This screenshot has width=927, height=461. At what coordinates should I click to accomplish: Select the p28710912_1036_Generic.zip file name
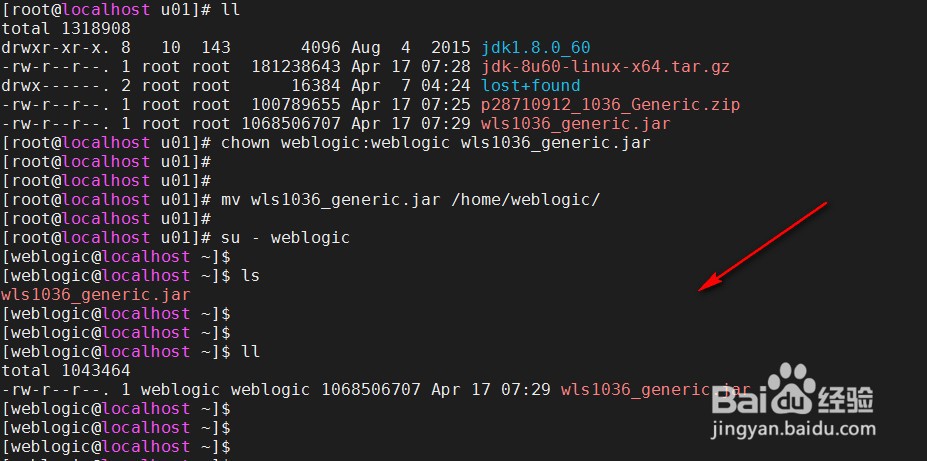coord(611,105)
